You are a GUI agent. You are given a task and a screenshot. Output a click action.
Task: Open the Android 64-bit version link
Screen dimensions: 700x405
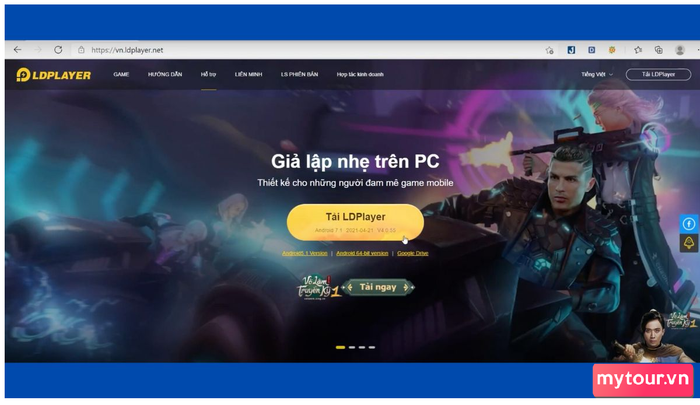[362, 253]
